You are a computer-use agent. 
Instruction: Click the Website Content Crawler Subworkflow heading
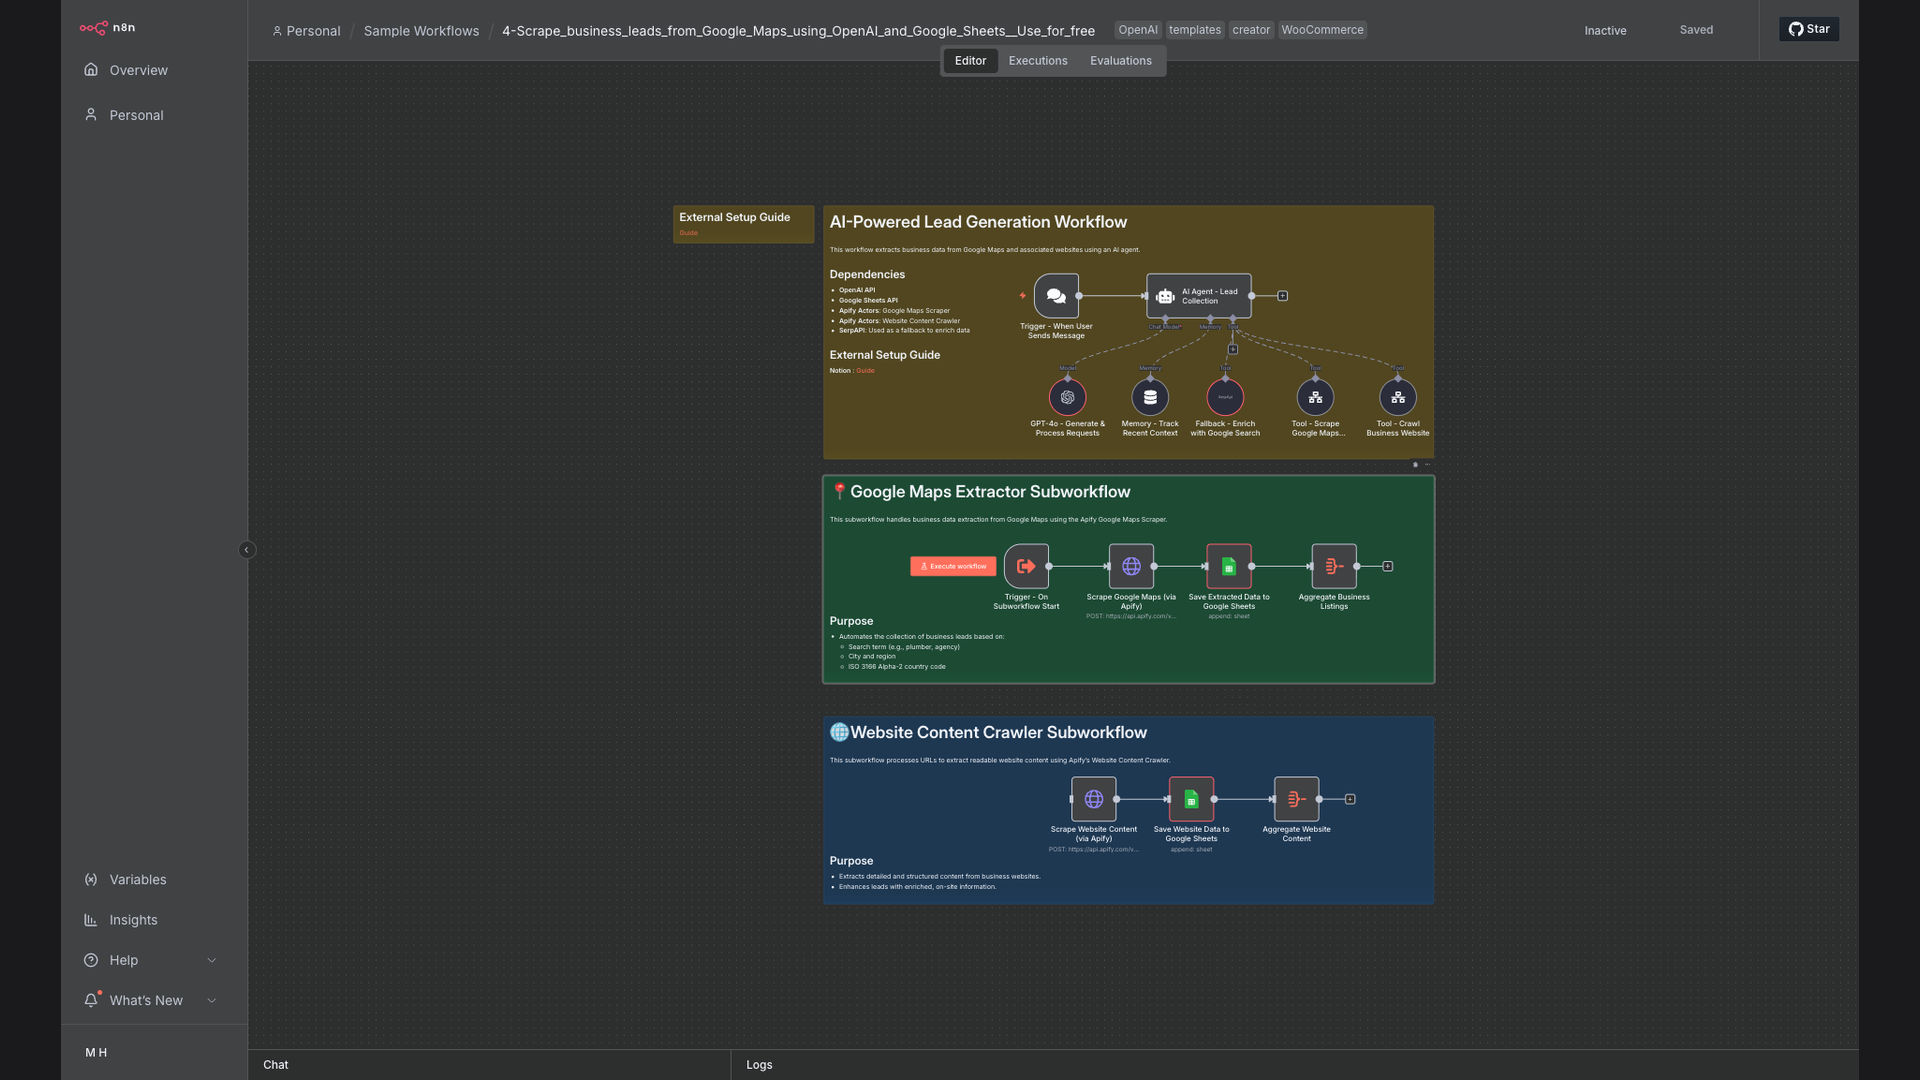[998, 733]
